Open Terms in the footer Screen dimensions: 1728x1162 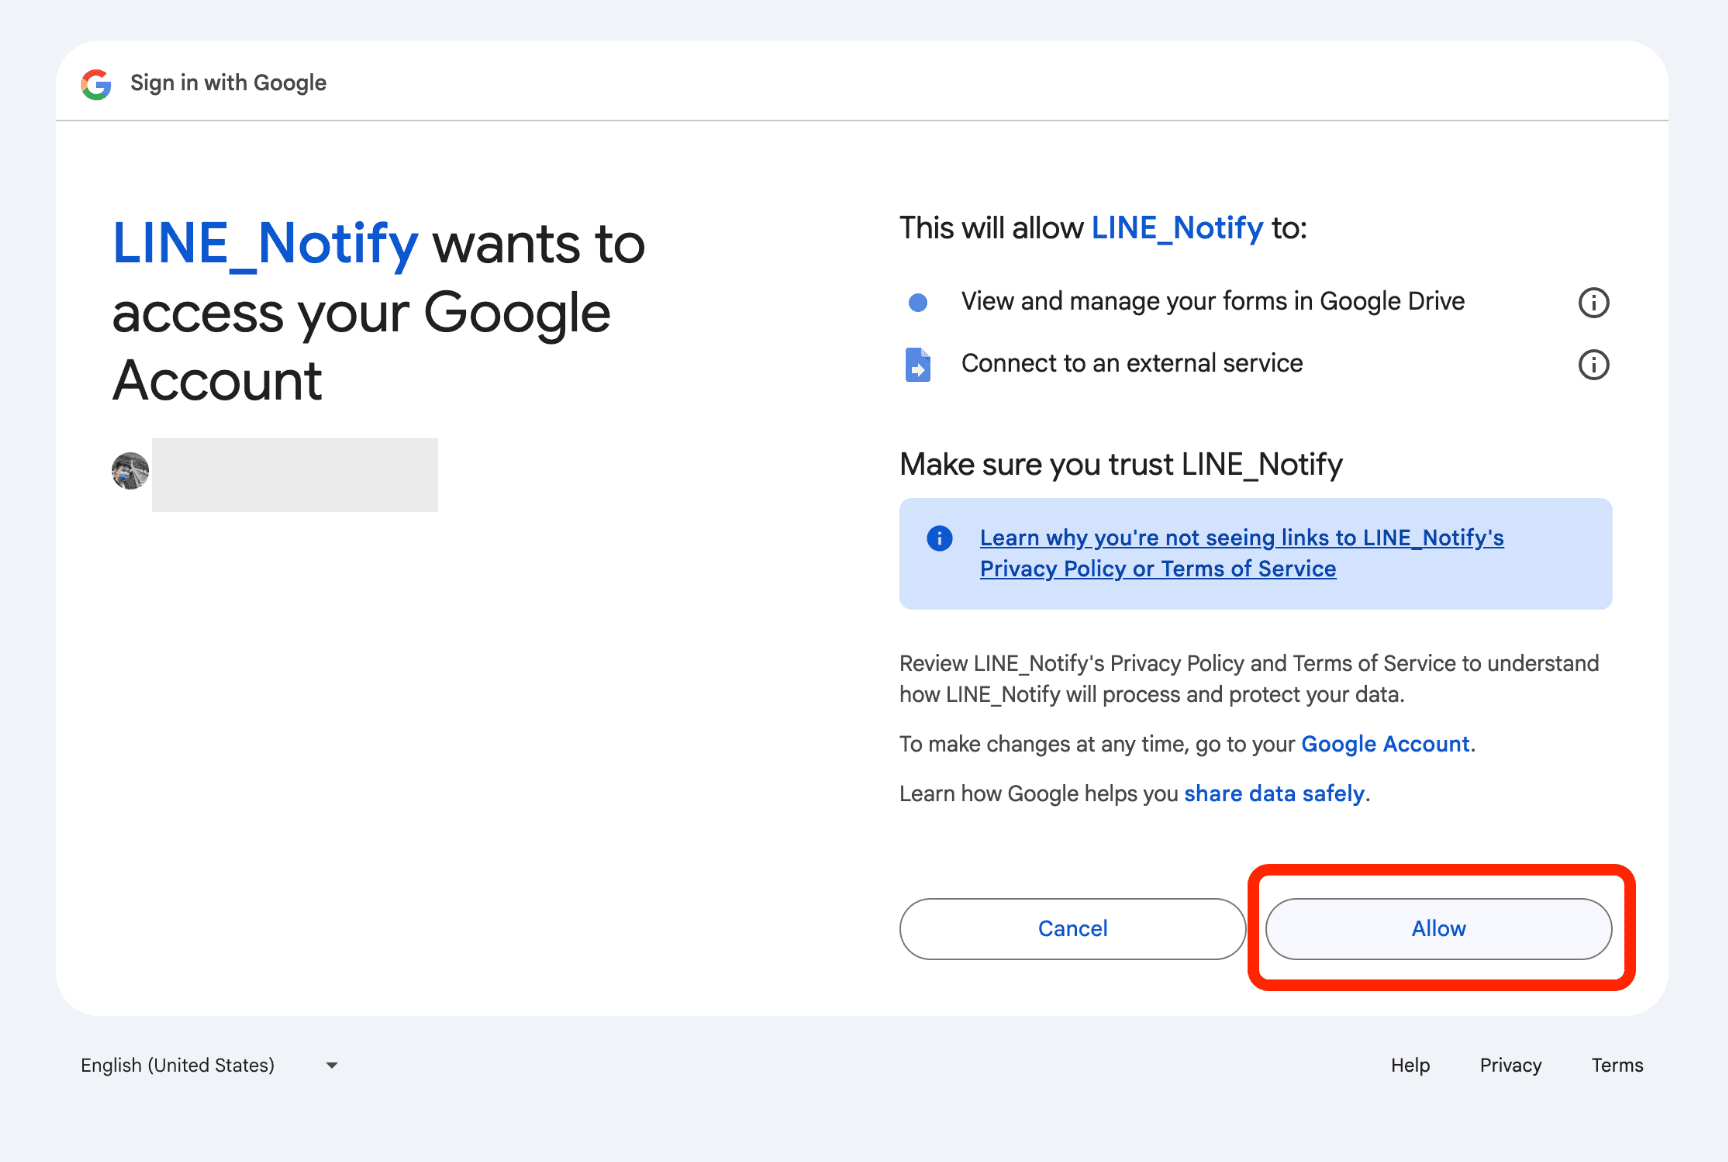point(1617,1065)
